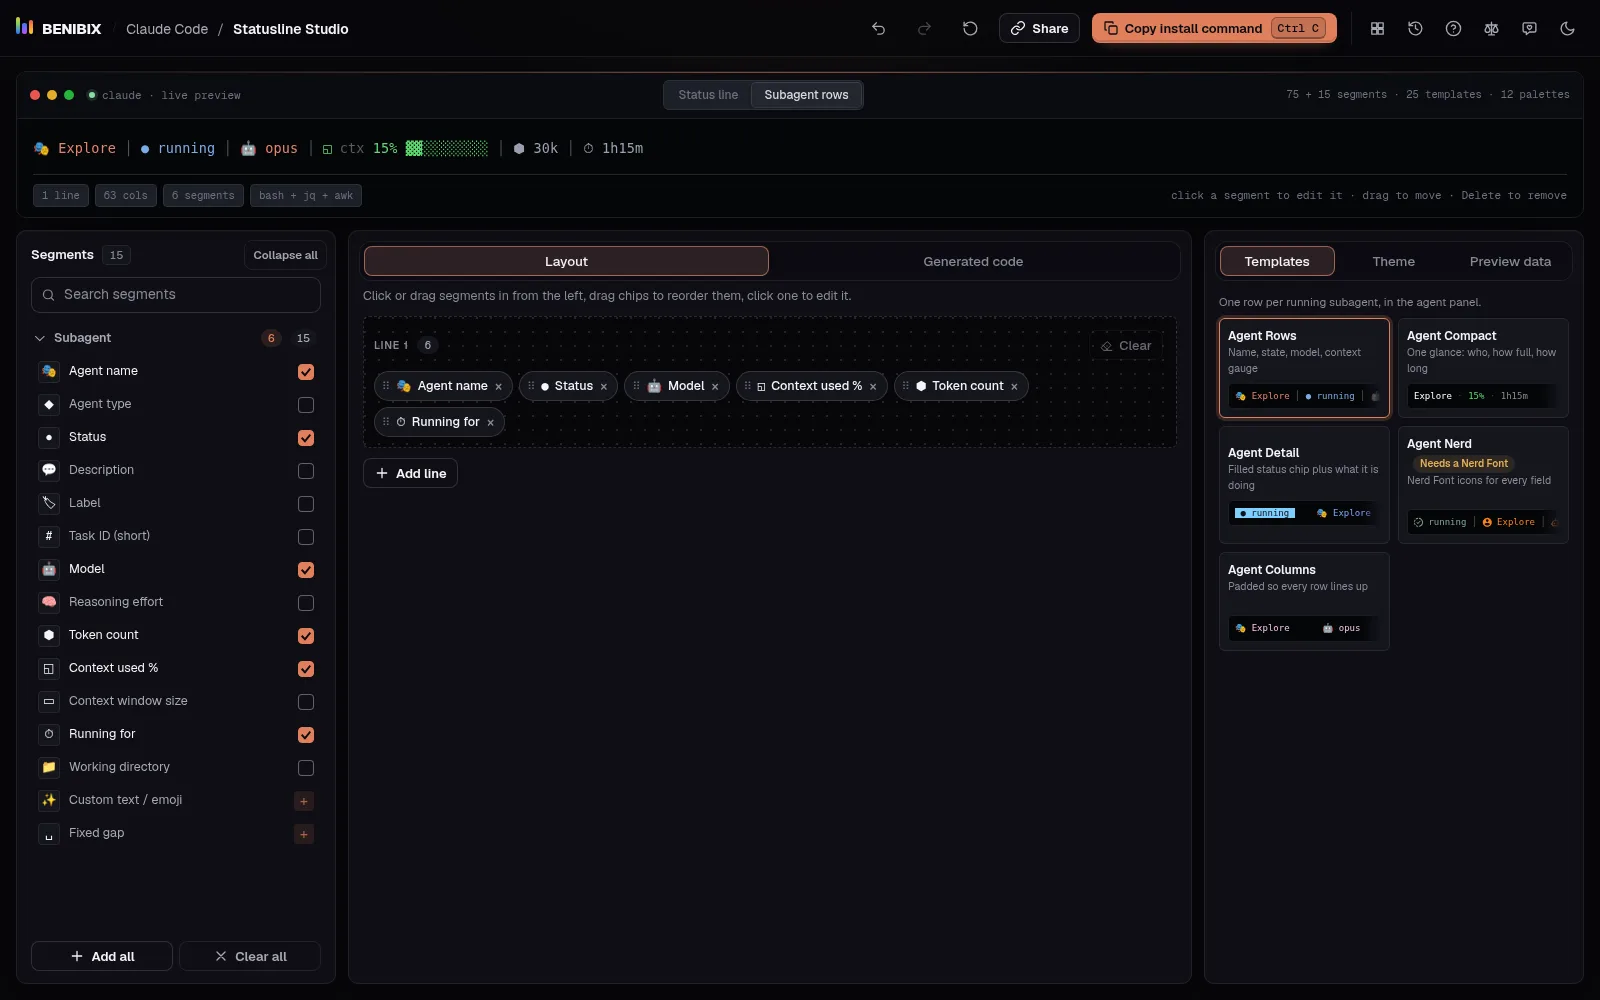
Task: Focus the Search segments input field
Action: (x=176, y=295)
